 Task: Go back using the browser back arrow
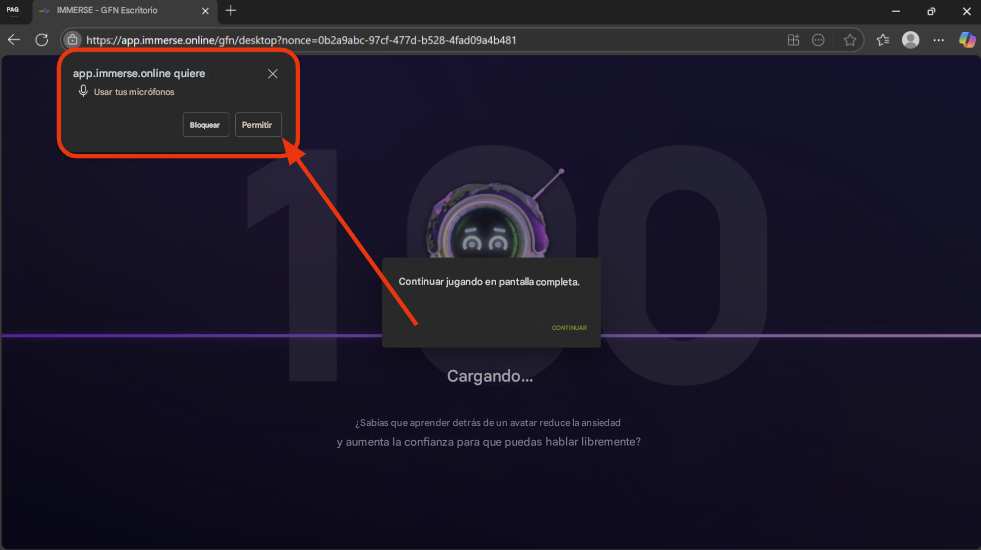14,40
